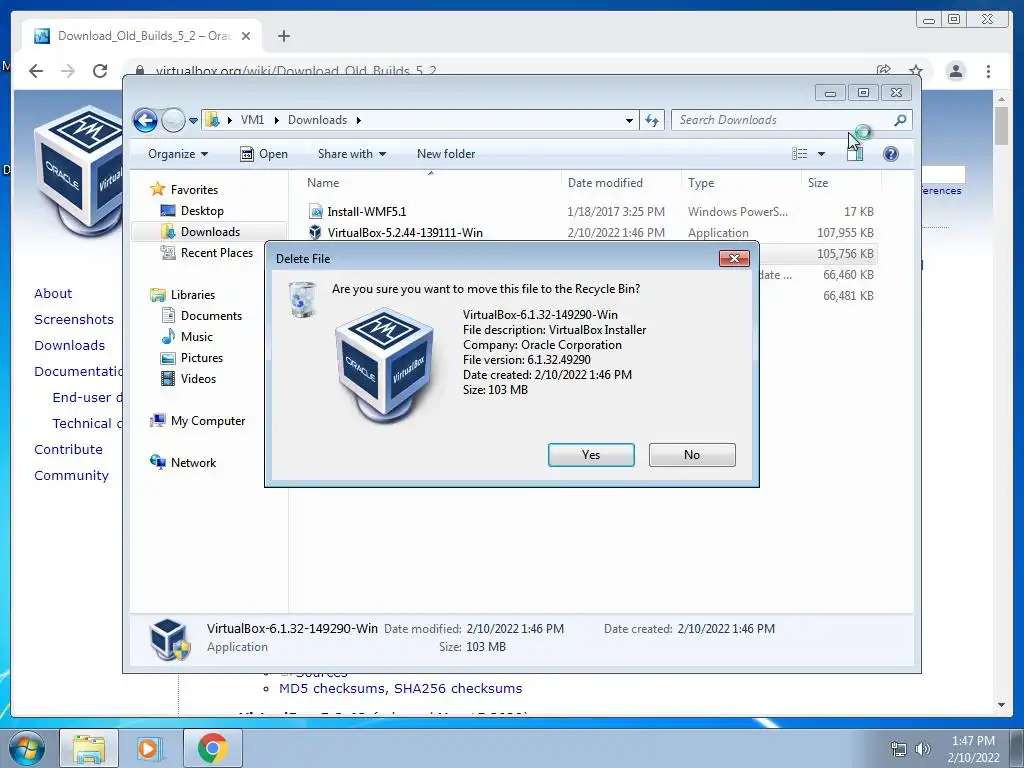Open the Chrome profile icon
Screen dimensions: 1024x768
coord(955,71)
